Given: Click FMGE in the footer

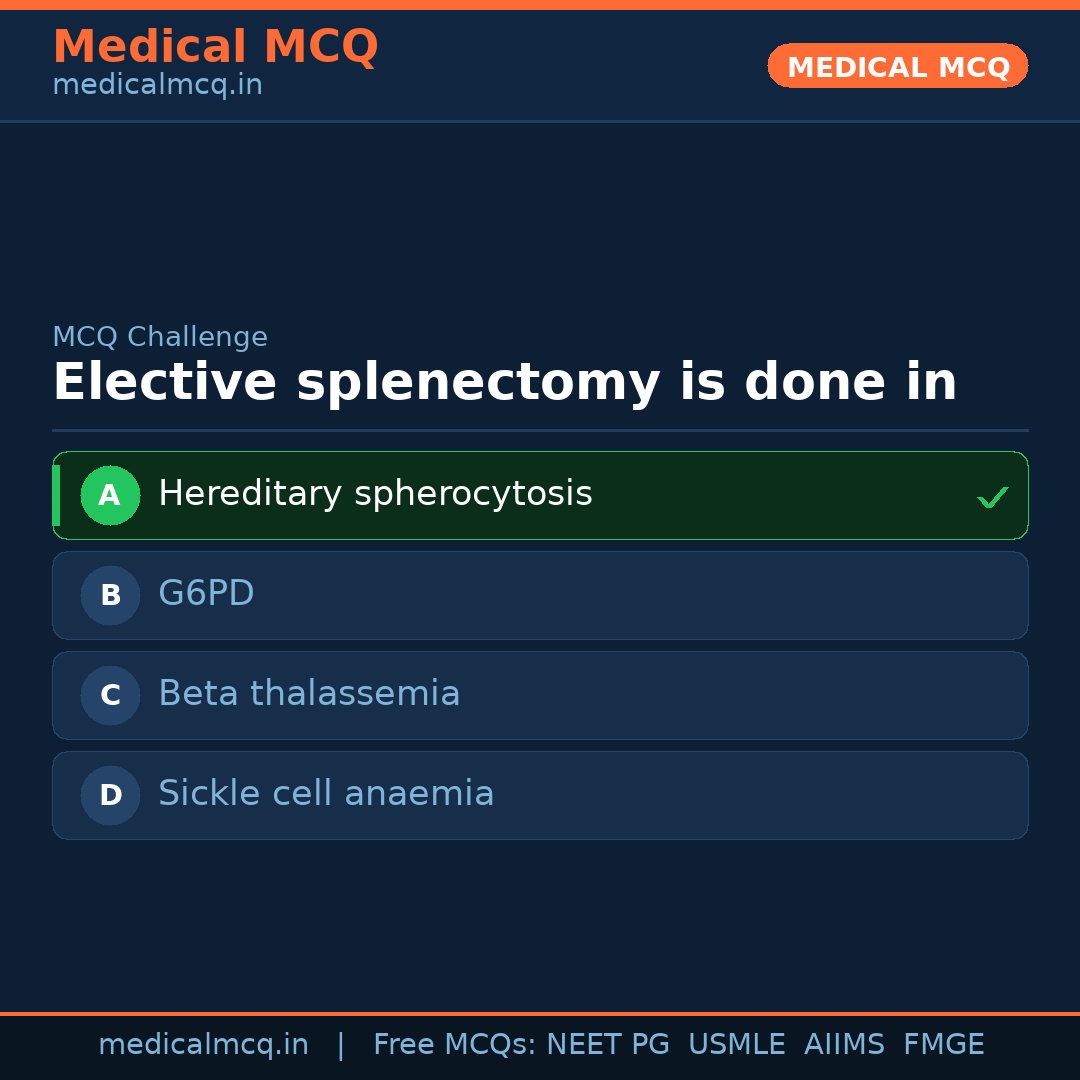Looking at the screenshot, I should pos(943,1045).
